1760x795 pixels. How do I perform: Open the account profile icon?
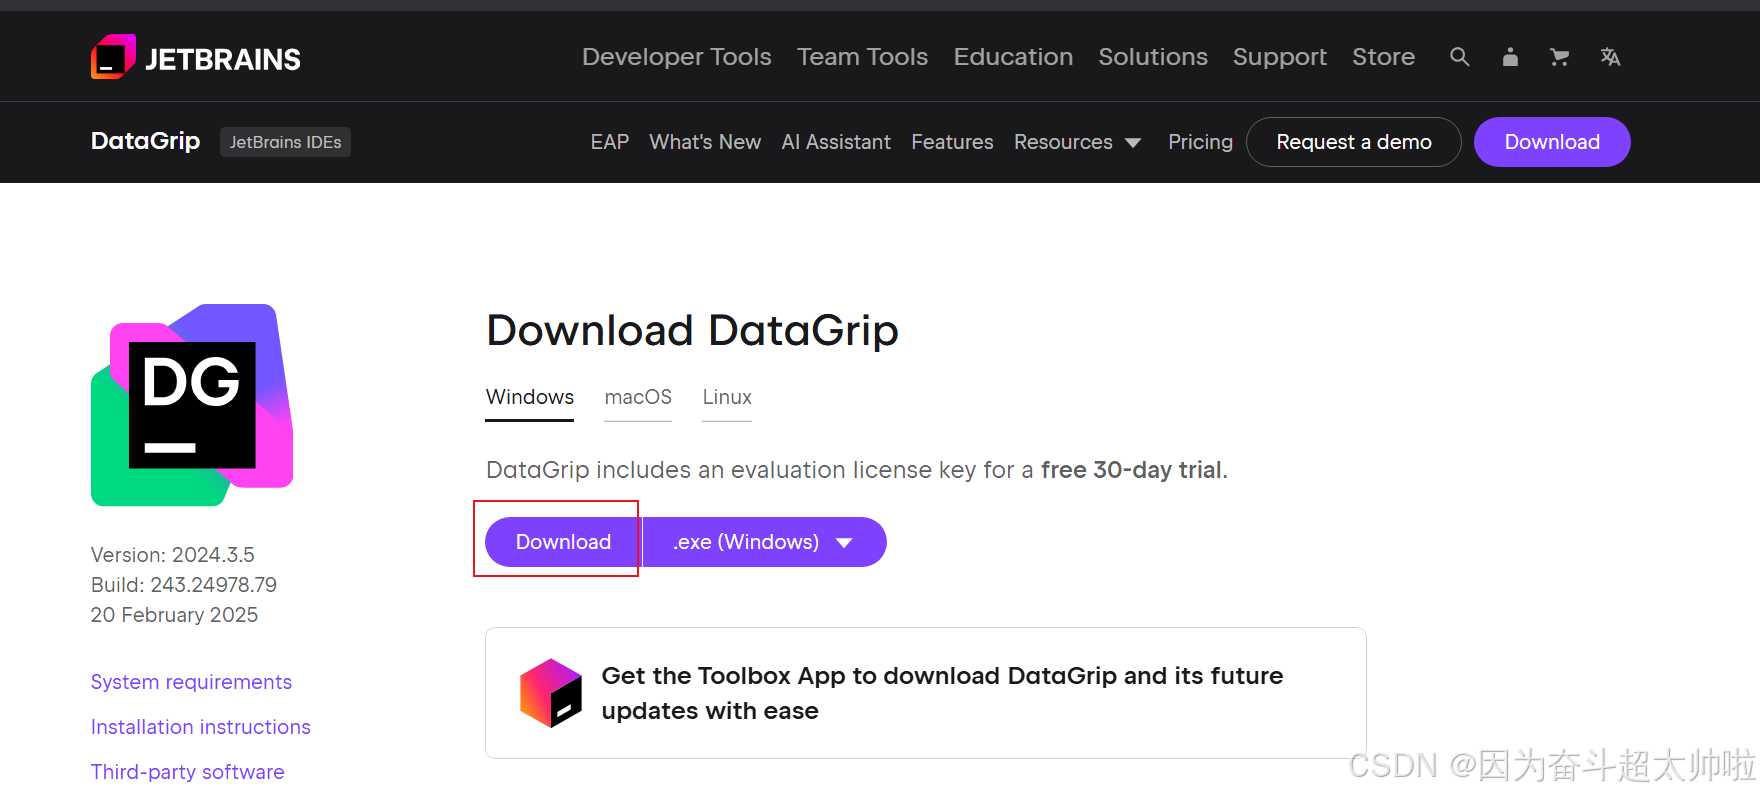(x=1510, y=57)
